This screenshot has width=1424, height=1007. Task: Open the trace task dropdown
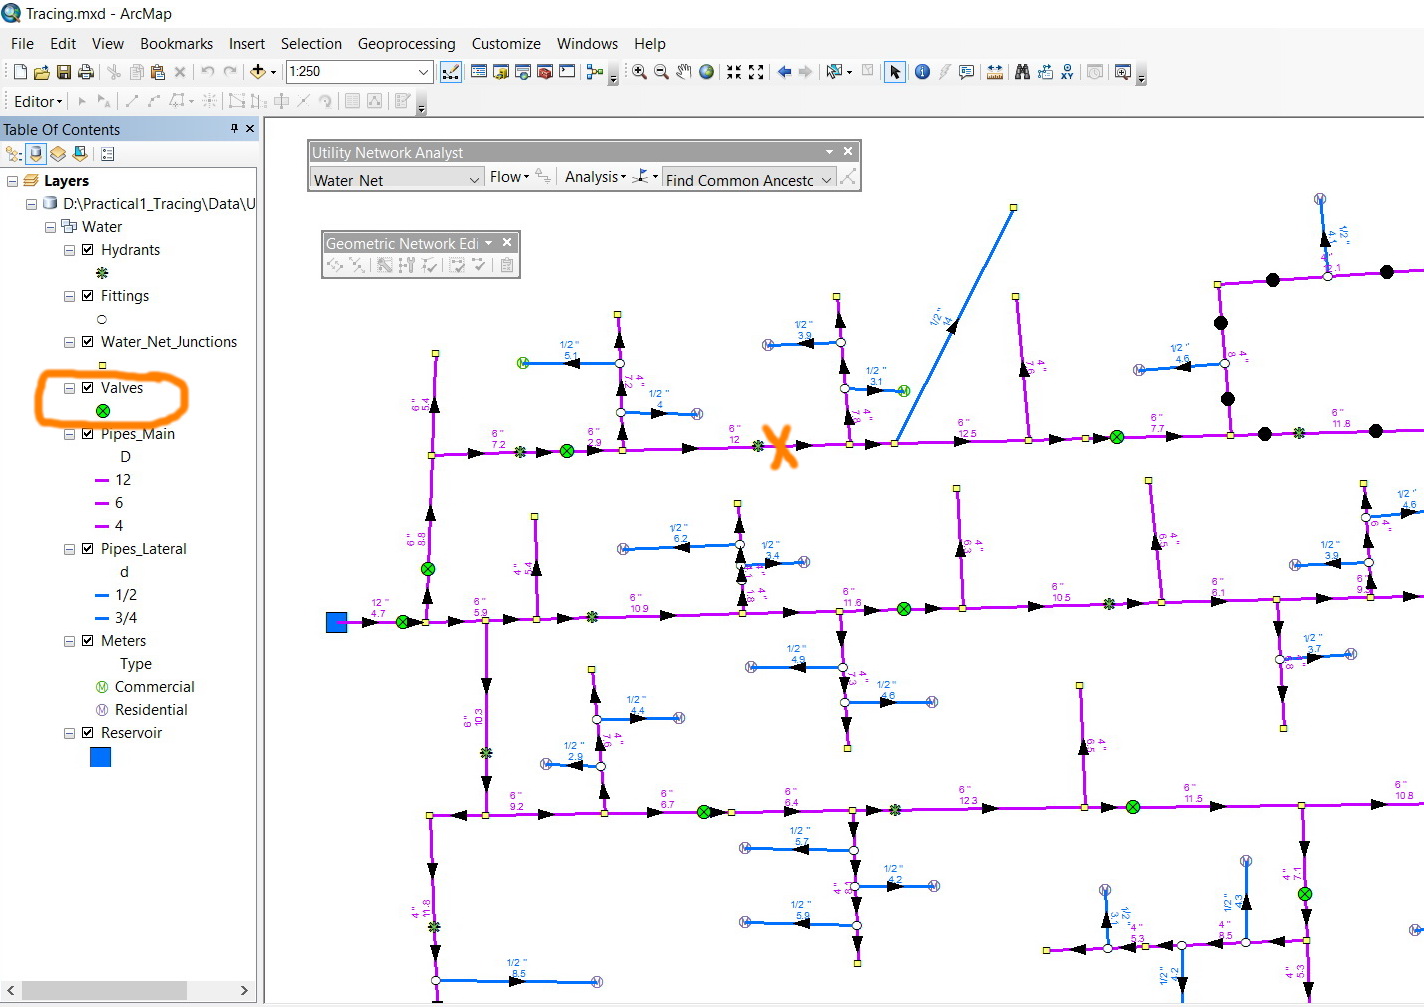(827, 180)
